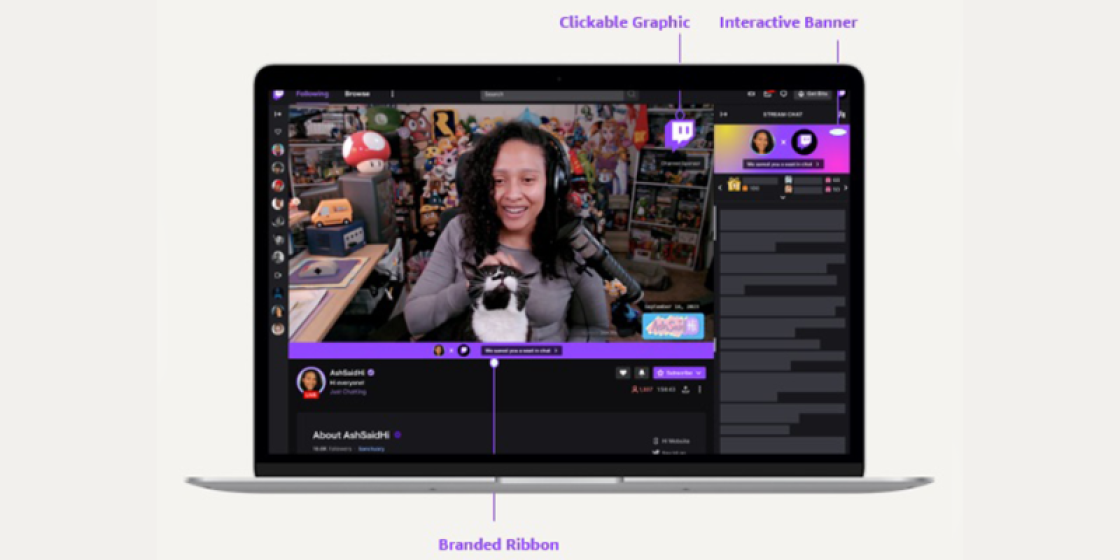
Task: Collapse the Stream Chat panel
Action: click(x=723, y=114)
